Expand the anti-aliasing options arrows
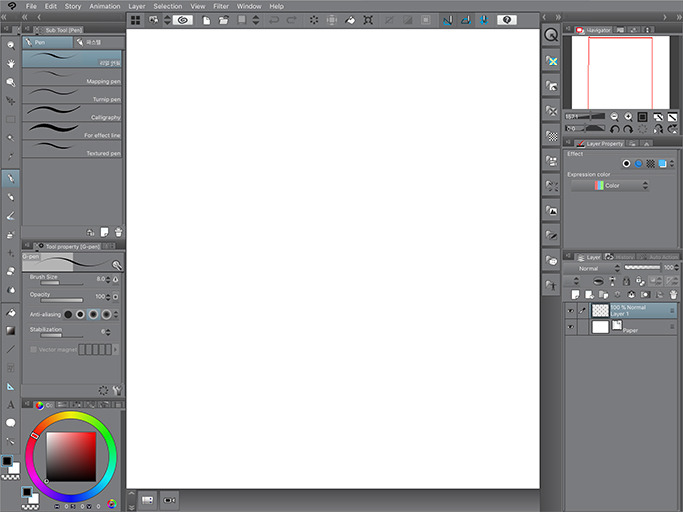 click(x=116, y=314)
